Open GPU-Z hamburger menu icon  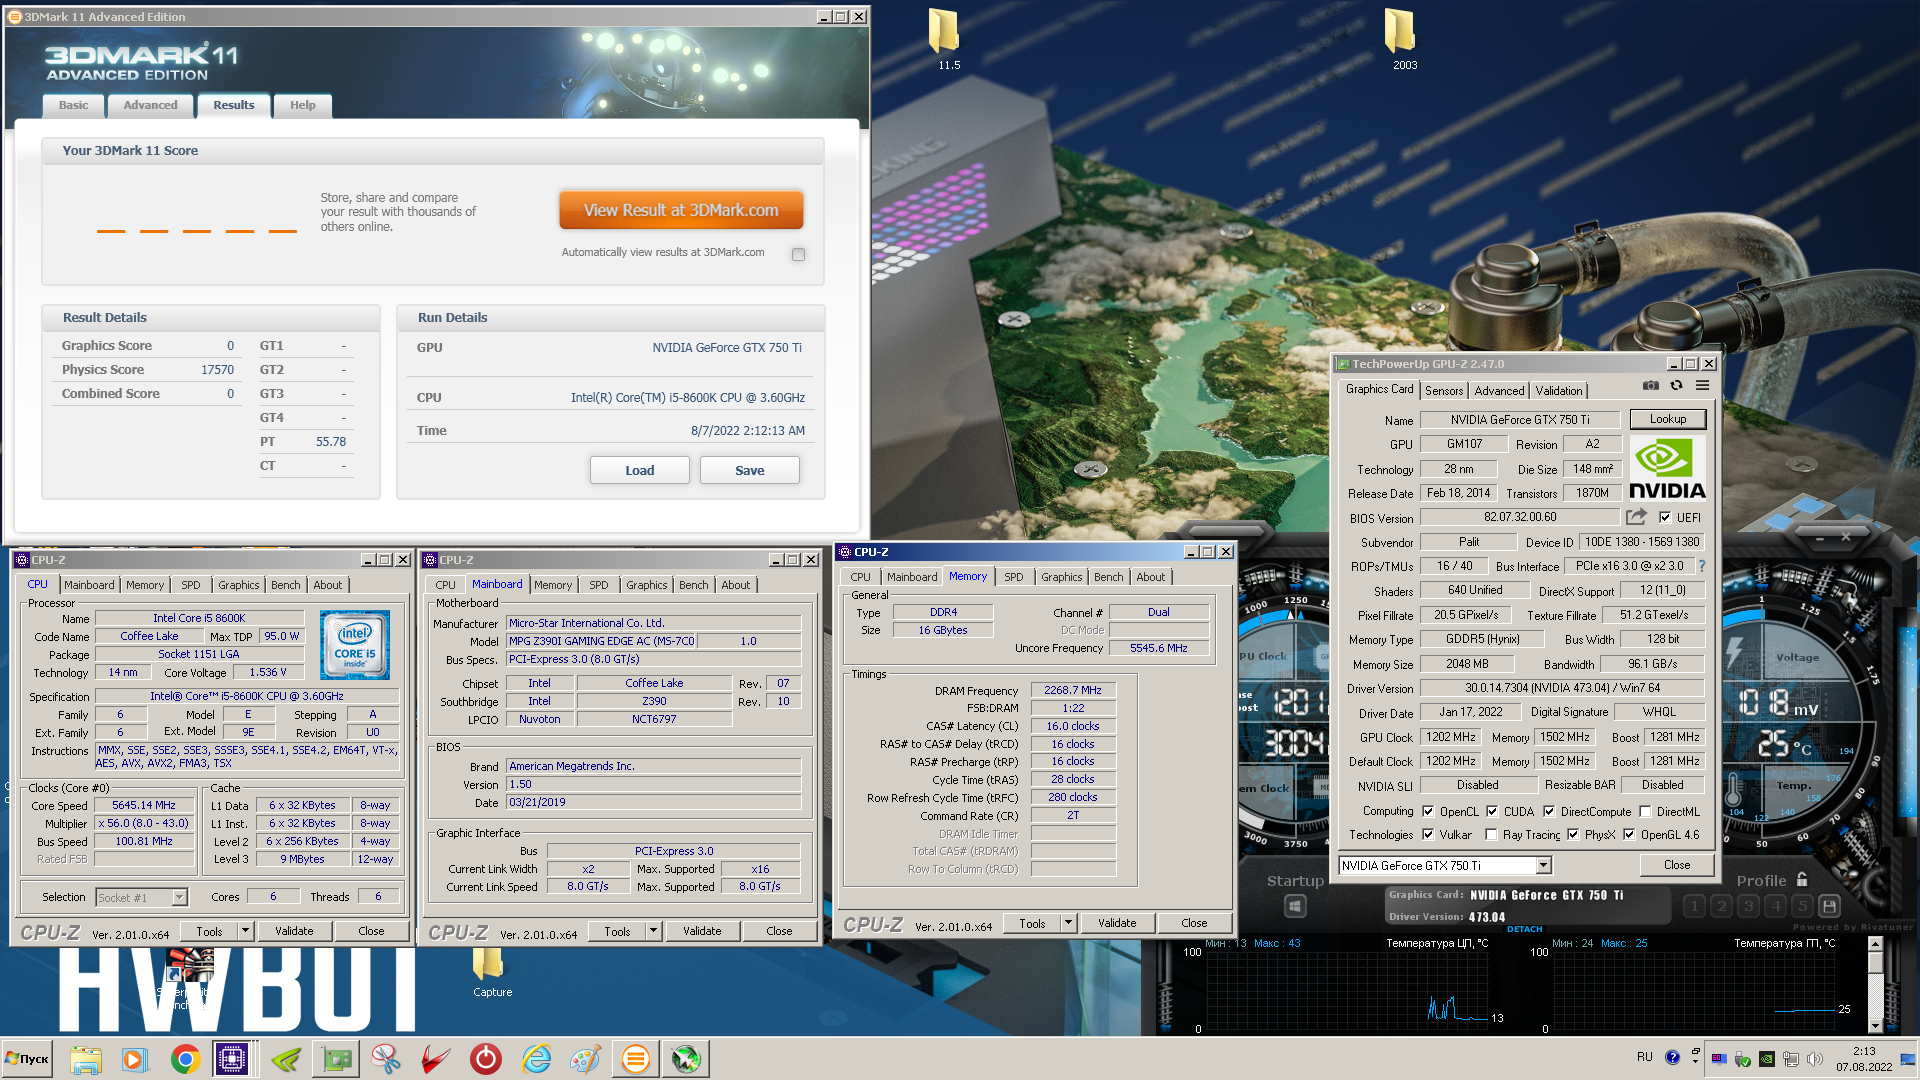tap(1702, 386)
